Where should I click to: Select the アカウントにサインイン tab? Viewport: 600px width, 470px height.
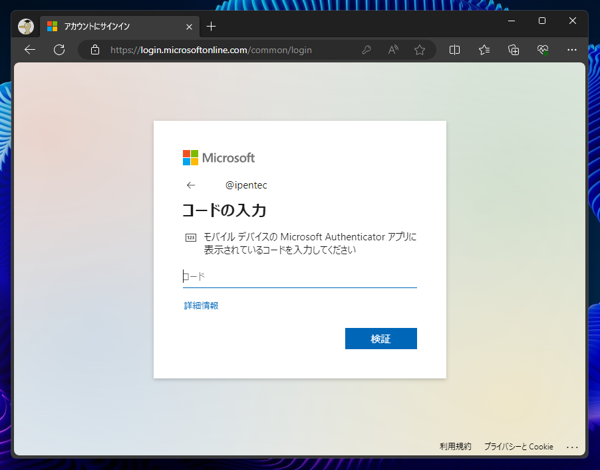119,26
